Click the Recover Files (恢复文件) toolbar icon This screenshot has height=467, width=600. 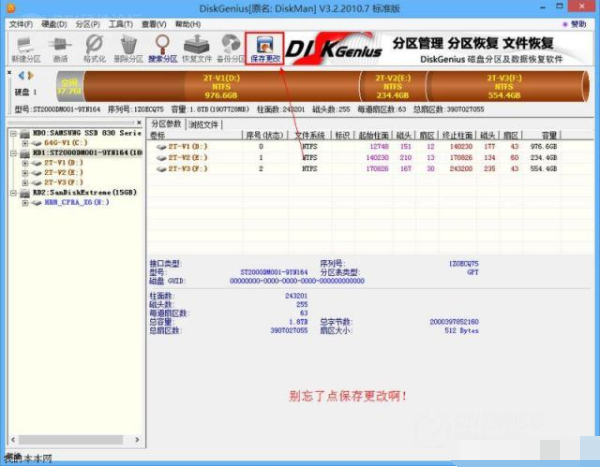197,49
